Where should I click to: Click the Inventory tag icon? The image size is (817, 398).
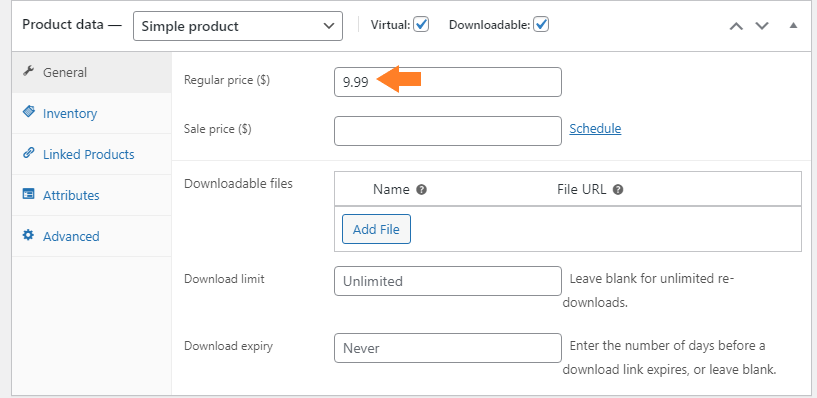coord(29,112)
